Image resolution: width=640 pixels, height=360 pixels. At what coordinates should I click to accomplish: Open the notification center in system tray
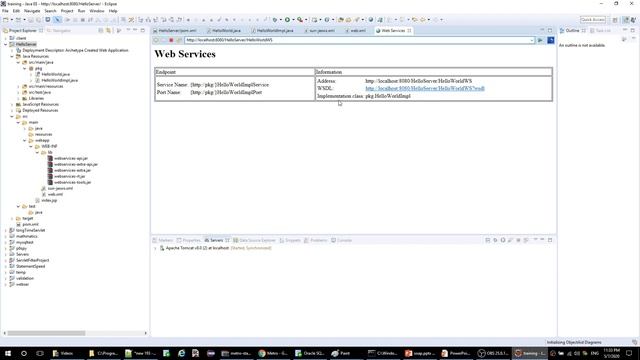pos(629,353)
